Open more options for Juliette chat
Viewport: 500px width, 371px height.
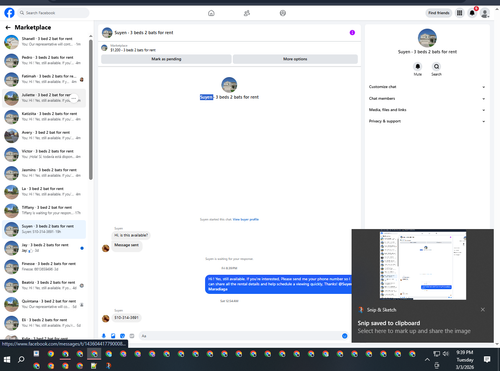coord(74,98)
